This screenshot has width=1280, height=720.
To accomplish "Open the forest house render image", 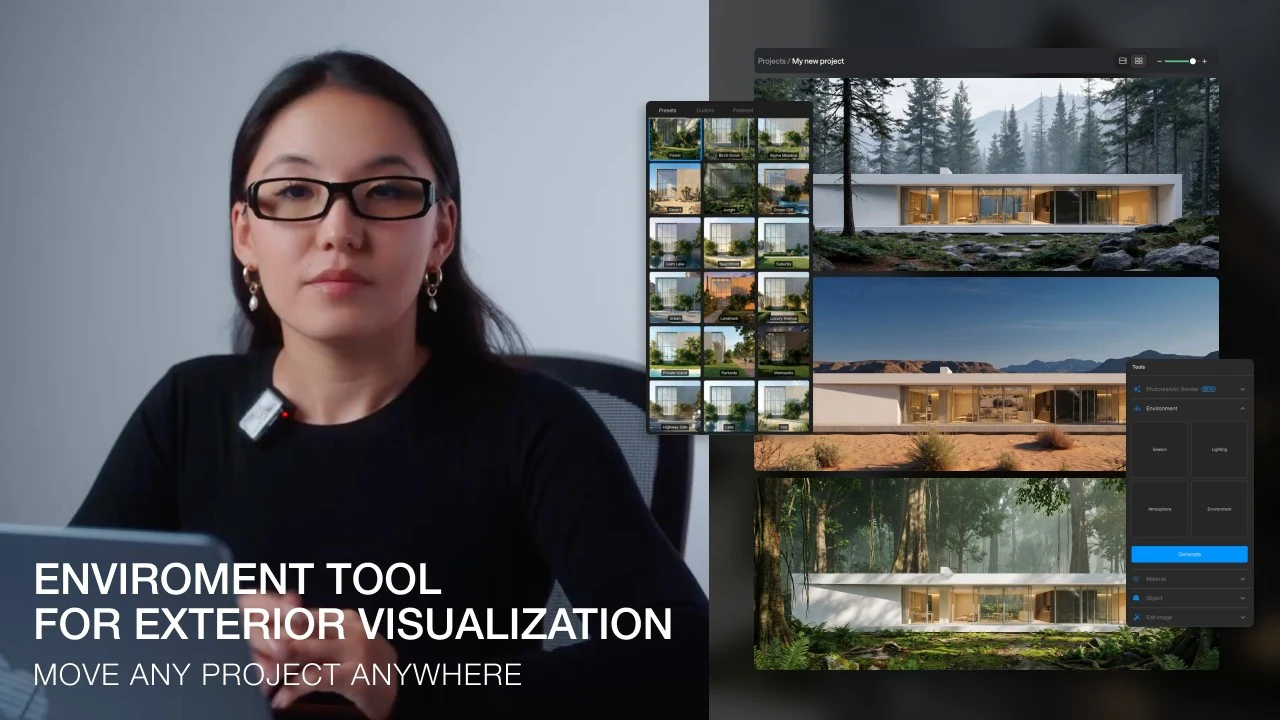I will (1015, 174).
